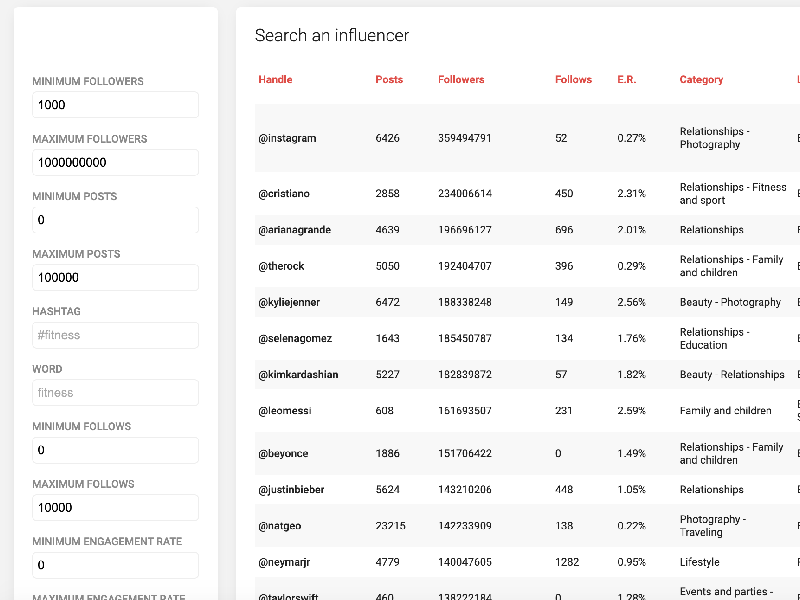Select the Minimum Posts field

(115, 220)
